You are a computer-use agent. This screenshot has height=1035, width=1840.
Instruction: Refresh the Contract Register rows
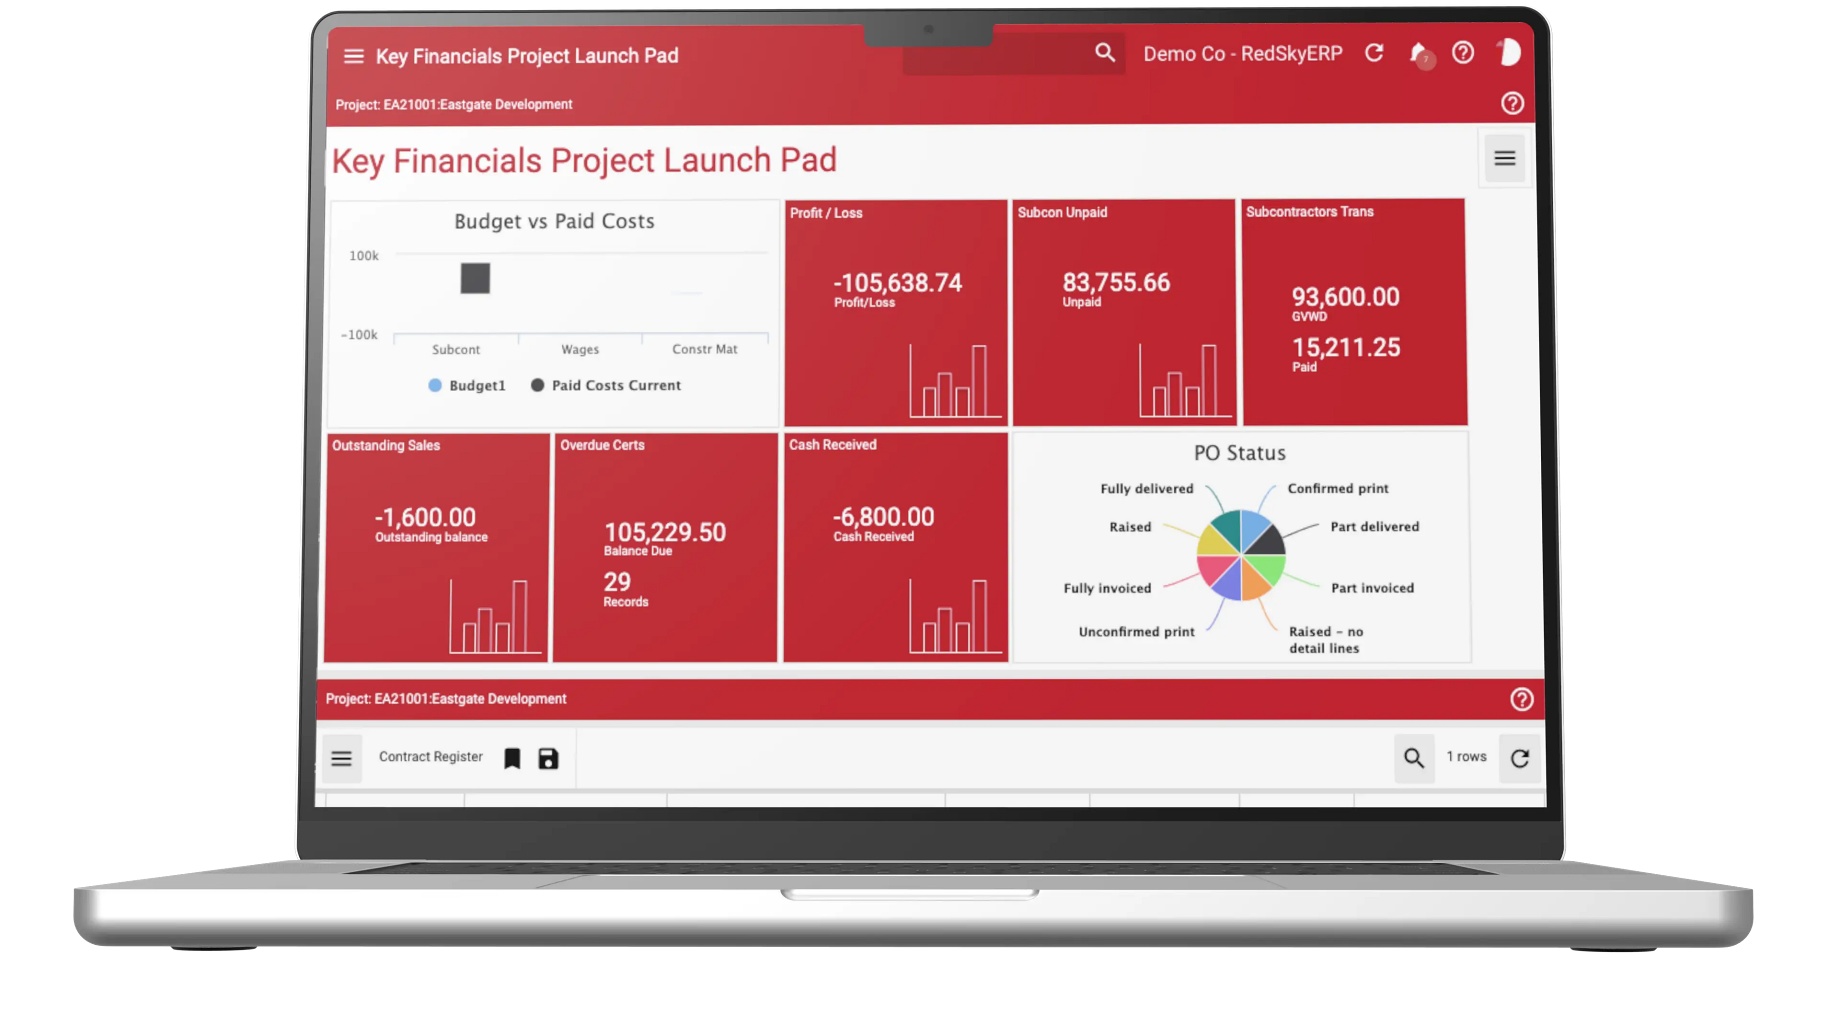click(1520, 758)
